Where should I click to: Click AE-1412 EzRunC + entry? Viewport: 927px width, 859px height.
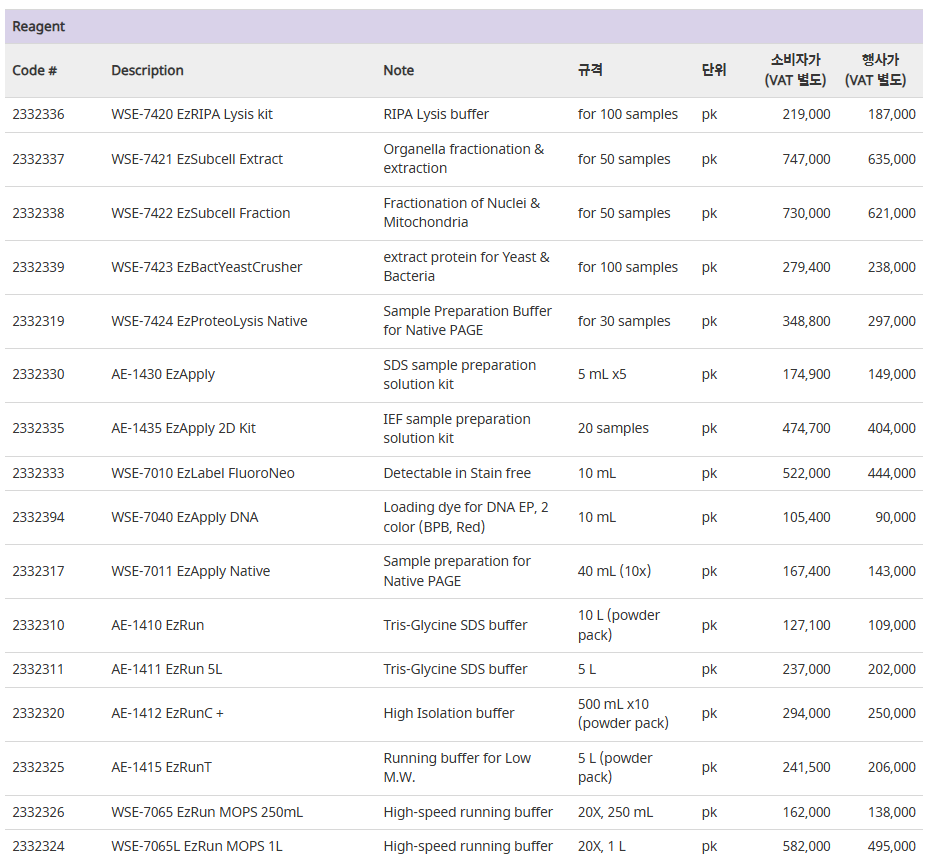point(167,714)
